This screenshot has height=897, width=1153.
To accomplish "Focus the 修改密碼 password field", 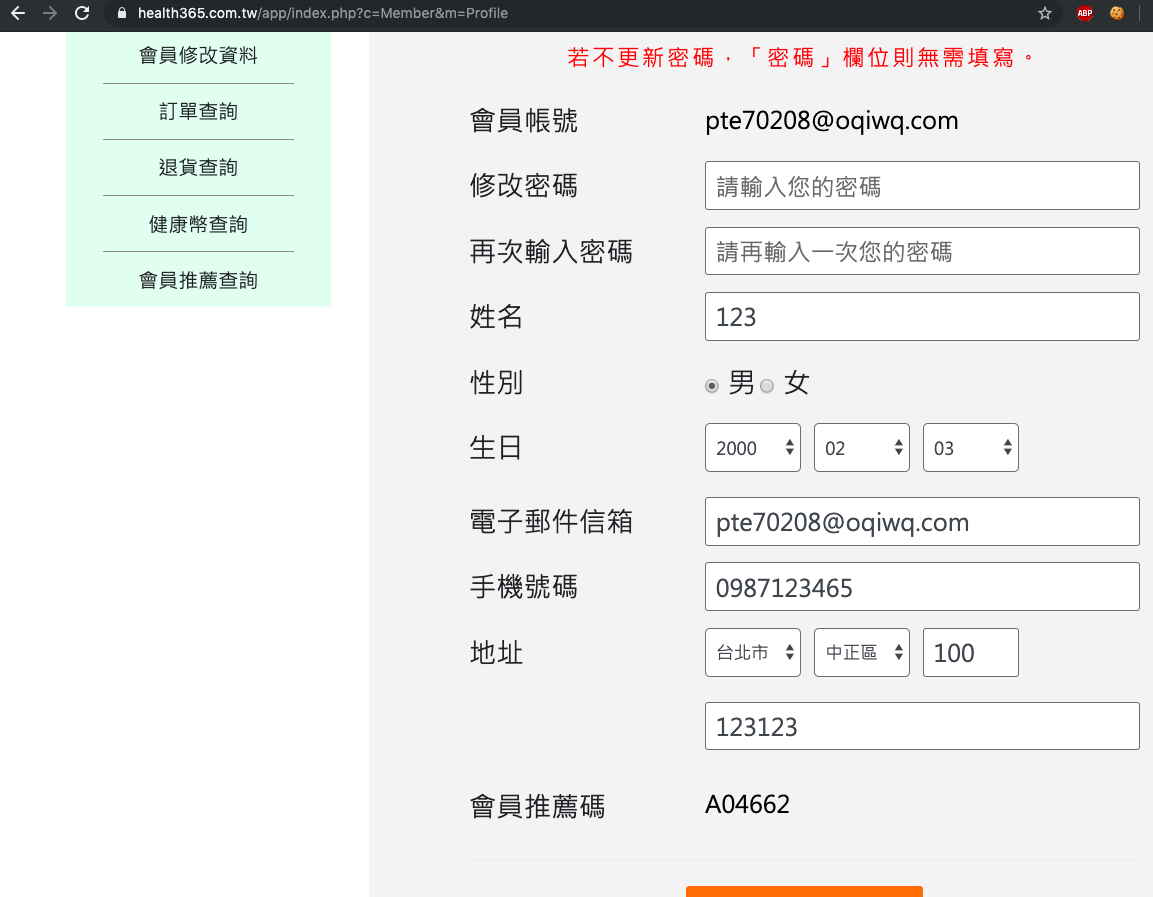I will [x=922, y=185].
